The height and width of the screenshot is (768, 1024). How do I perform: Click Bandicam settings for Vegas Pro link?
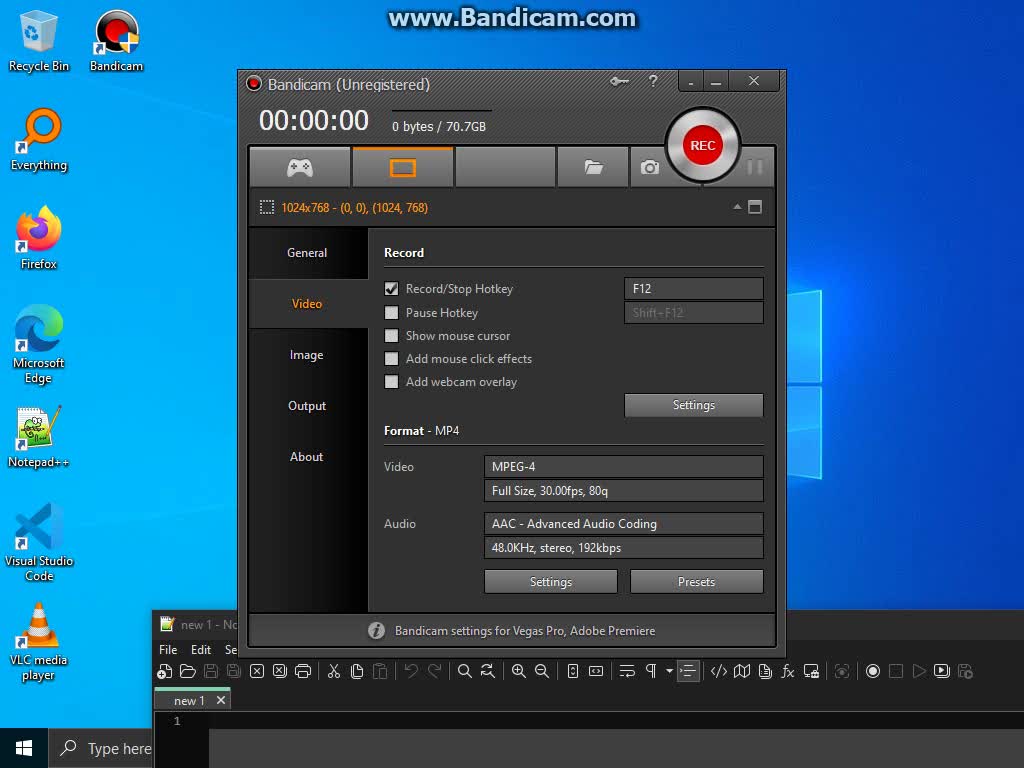click(x=524, y=631)
